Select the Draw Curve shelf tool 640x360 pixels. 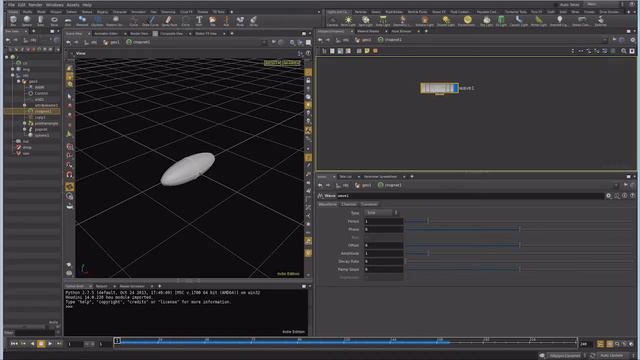coord(151,21)
